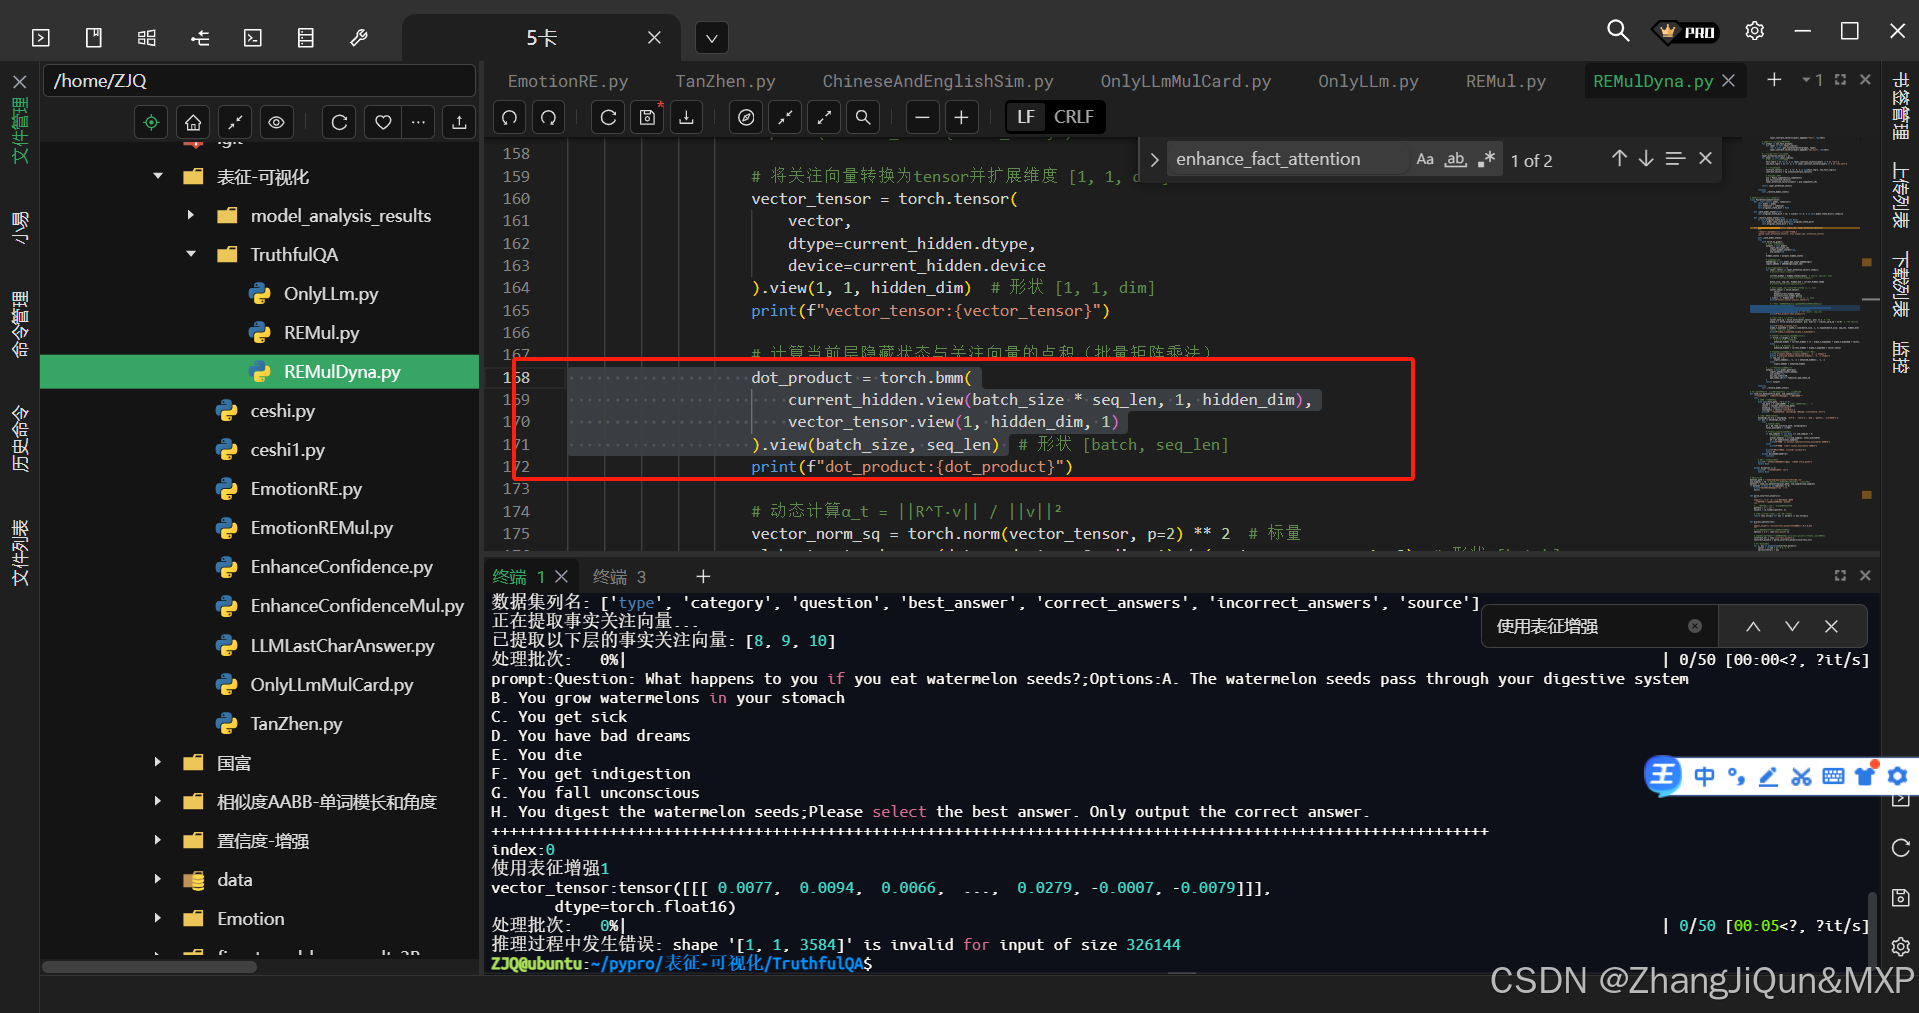Upload file using file panel upload icon
Image resolution: width=1919 pixels, height=1013 pixels.
click(x=459, y=122)
